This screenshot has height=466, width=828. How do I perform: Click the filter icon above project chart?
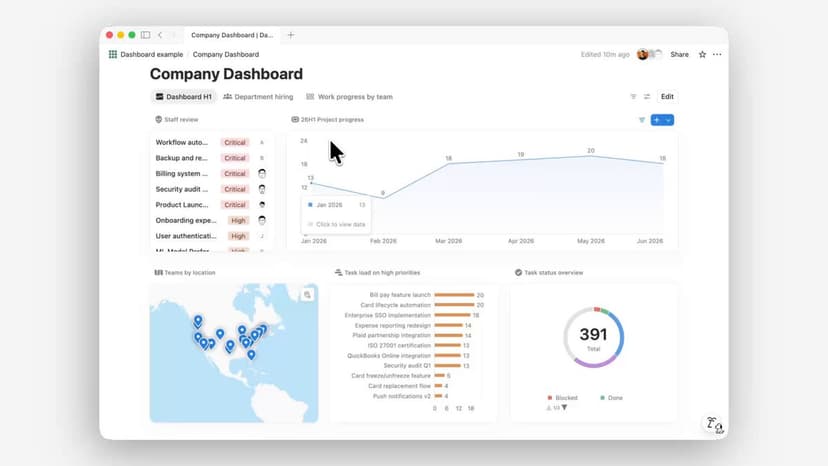[642, 120]
